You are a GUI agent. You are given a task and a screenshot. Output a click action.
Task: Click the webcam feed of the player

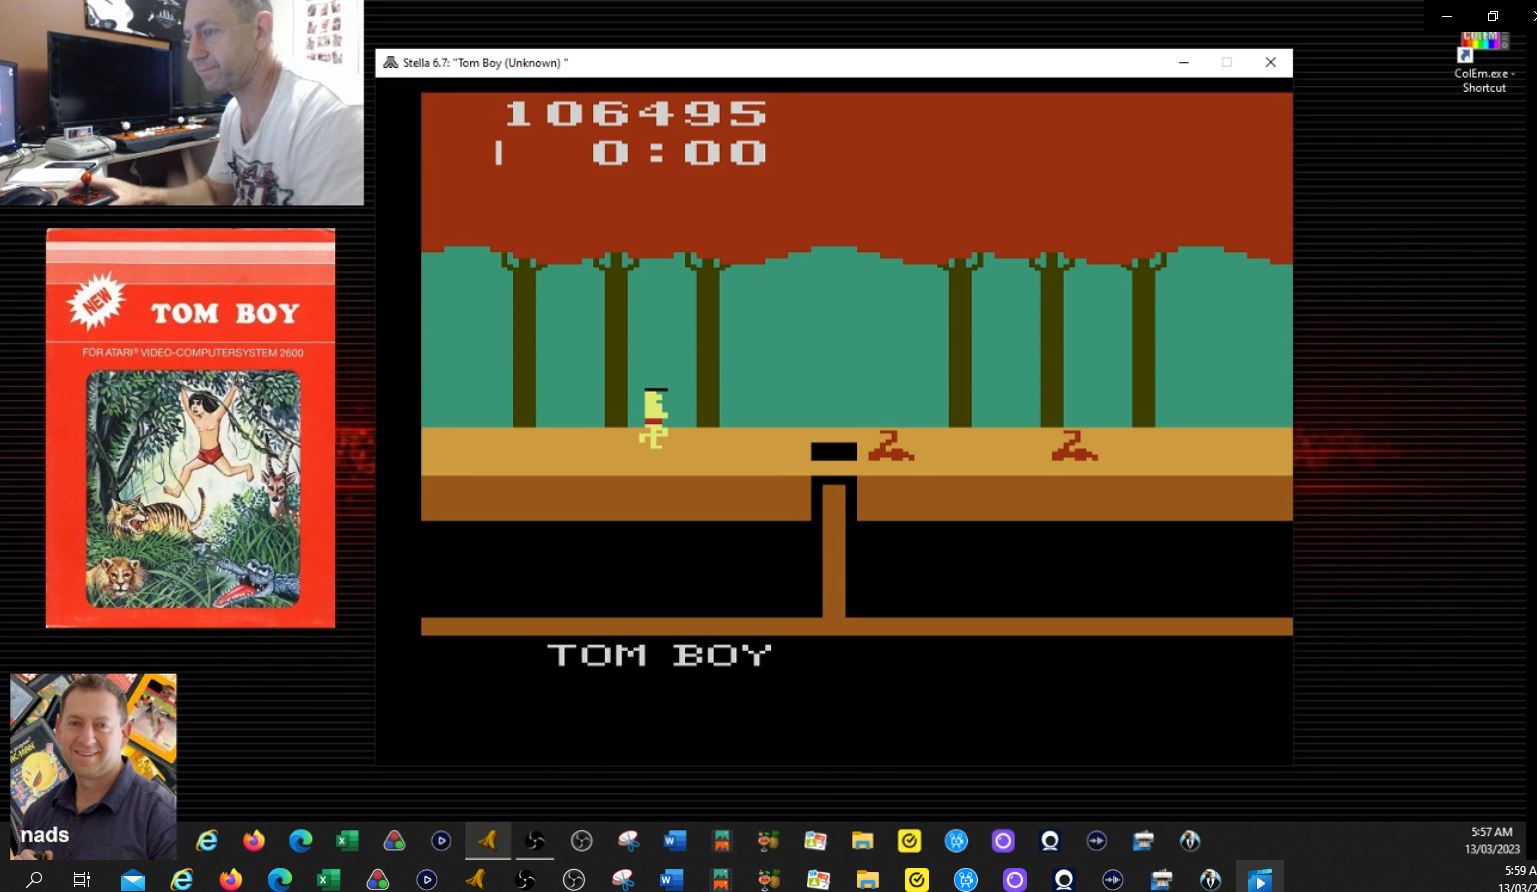pyautogui.click(x=182, y=102)
